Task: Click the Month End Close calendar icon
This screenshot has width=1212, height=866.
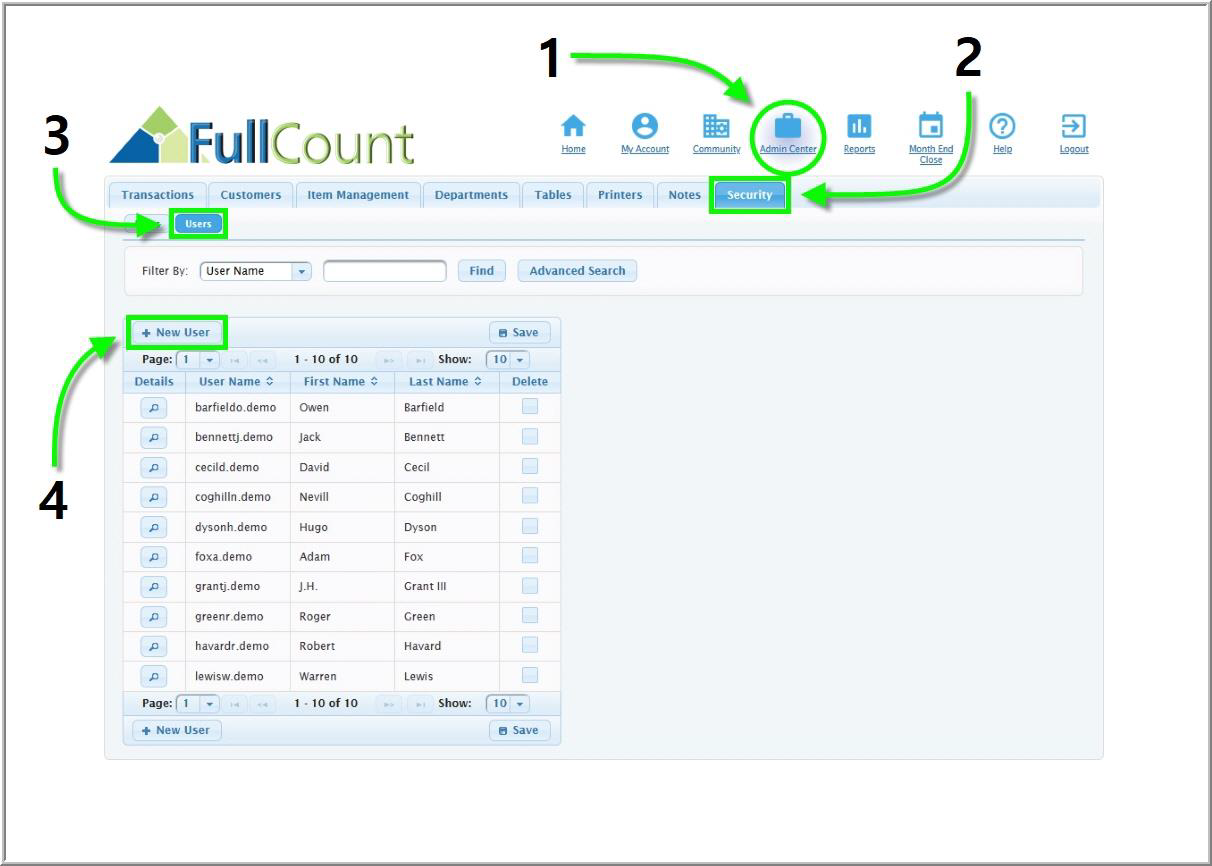Action: pyautogui.click(x=930, y=126)
